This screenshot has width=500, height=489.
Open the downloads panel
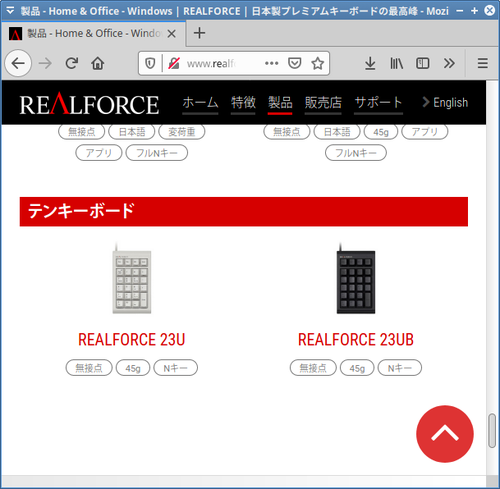(x=370, y=63)
